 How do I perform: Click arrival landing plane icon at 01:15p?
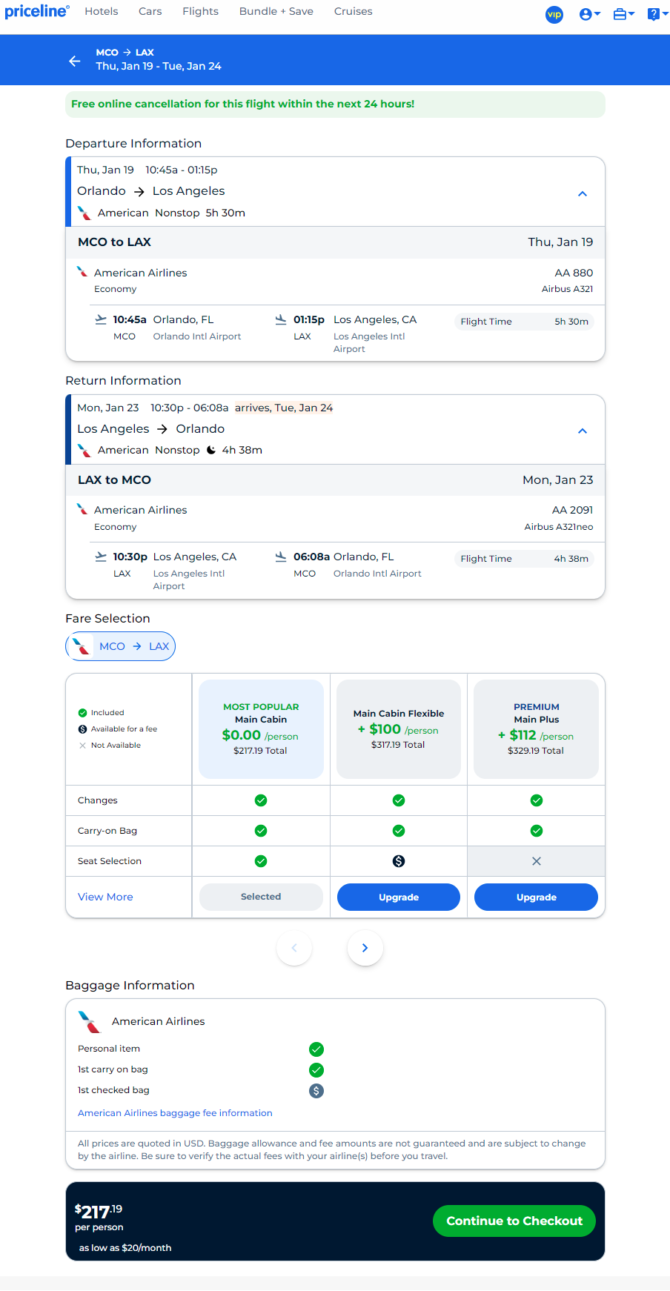(x=281, y=320)
